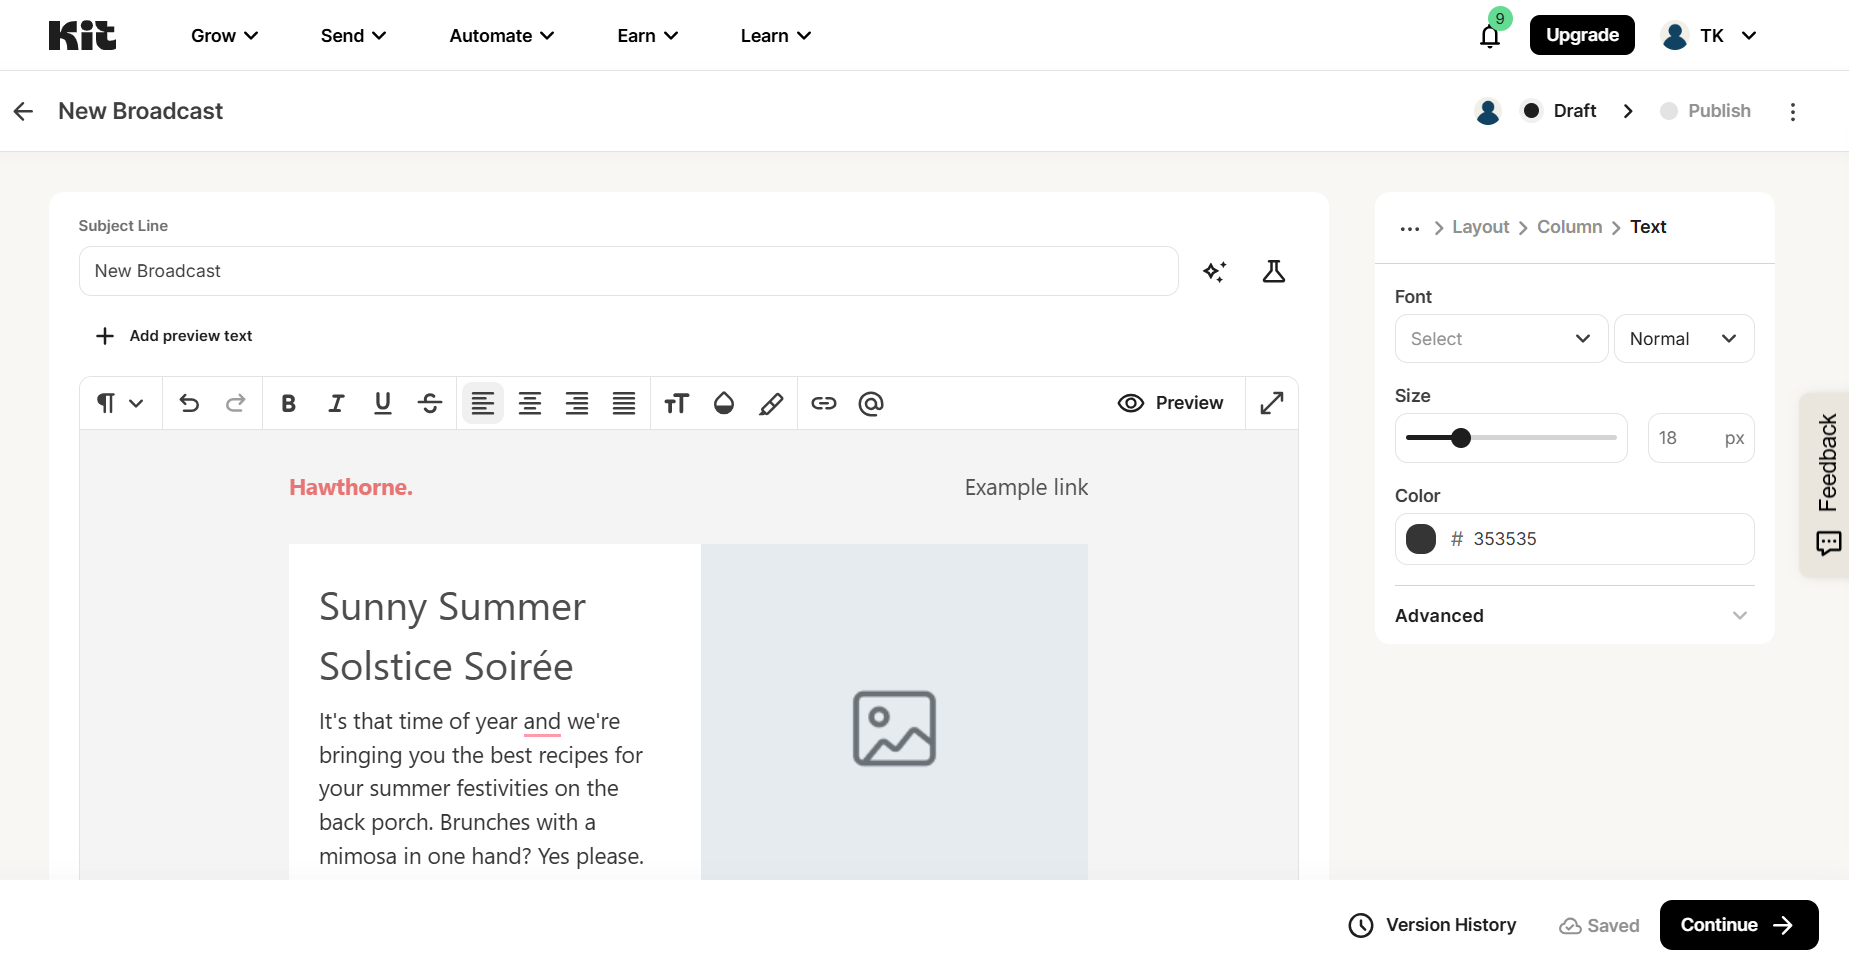
Task: Open the paragraph style dropdown
Action: pyautogui.click(x=119, y=403)
